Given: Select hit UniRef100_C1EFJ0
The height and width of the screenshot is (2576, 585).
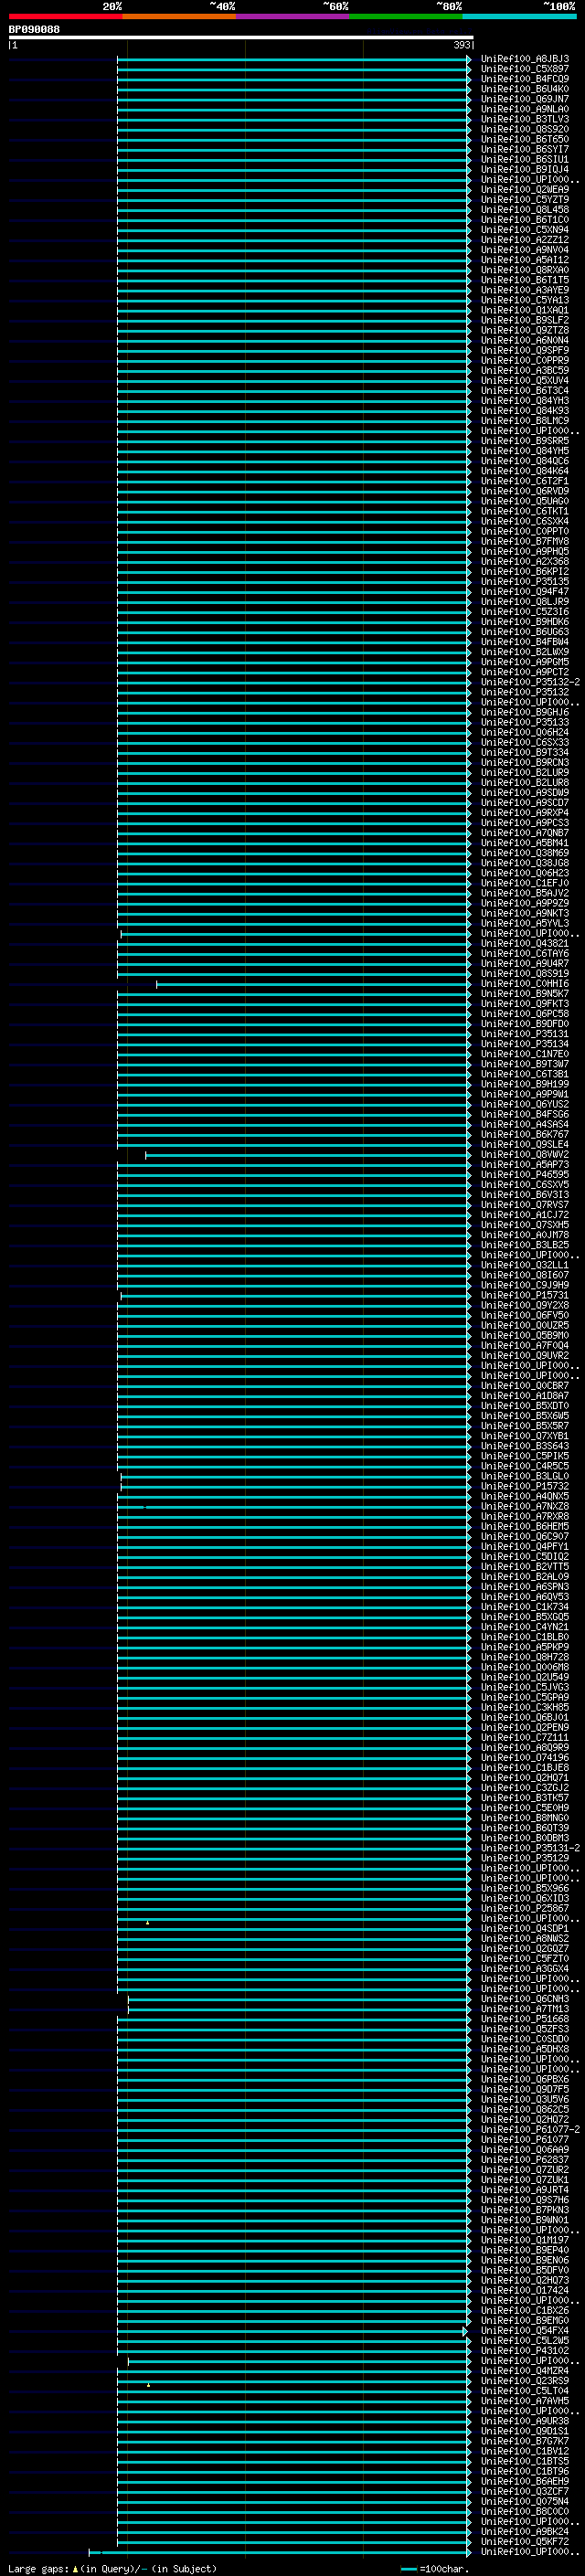Looking at the screenshot, I should (x=525, y=884).
